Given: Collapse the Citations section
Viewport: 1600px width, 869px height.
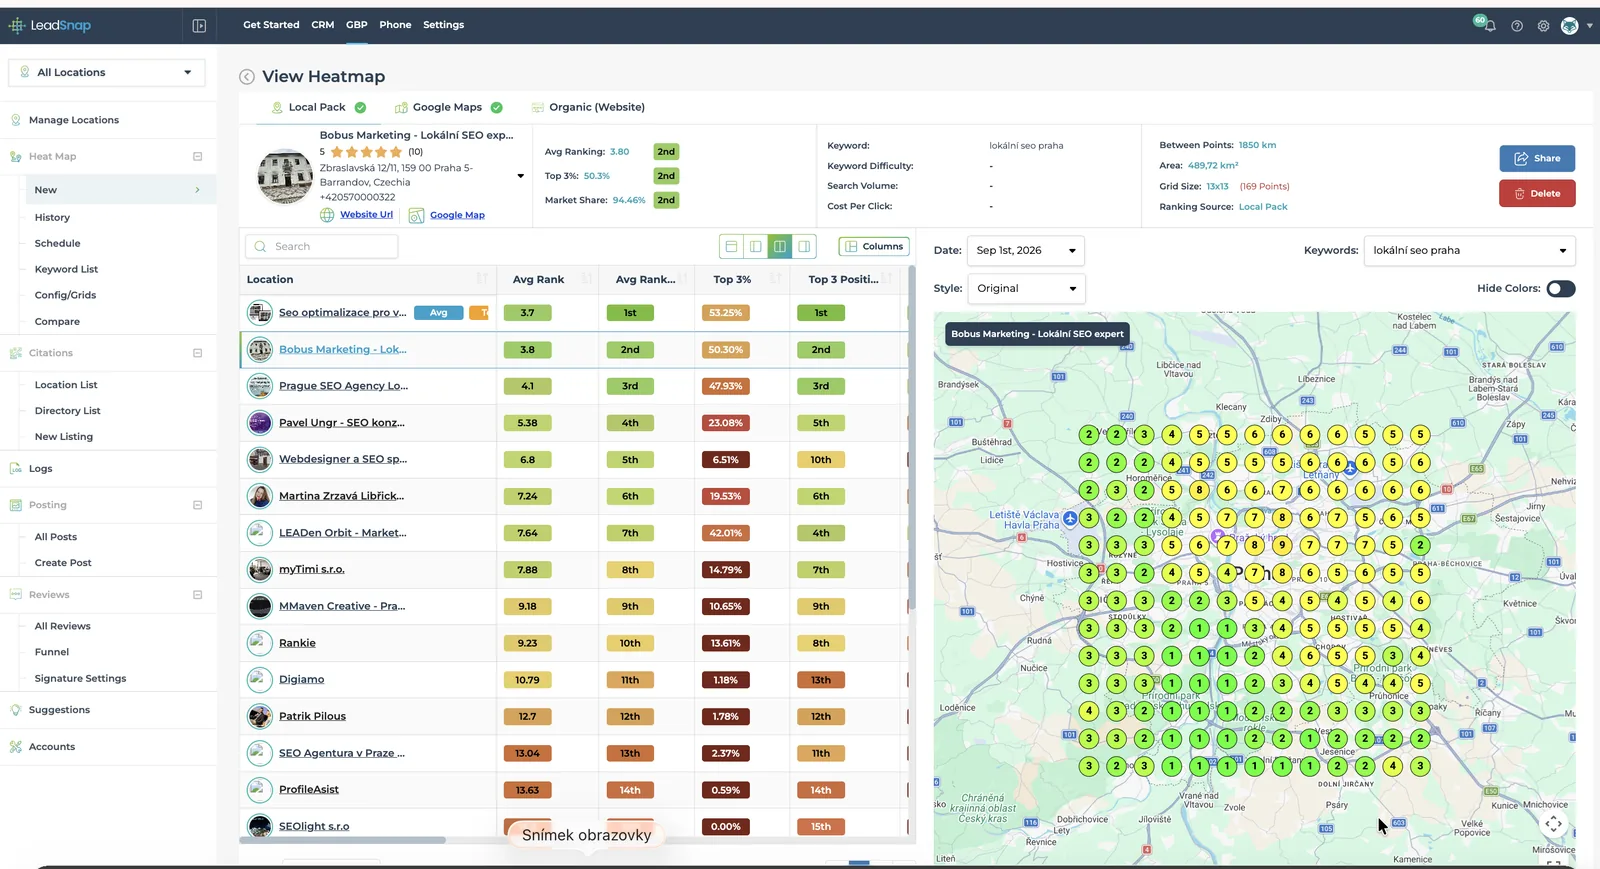Looking at the screenshot, I should [197, 353].
